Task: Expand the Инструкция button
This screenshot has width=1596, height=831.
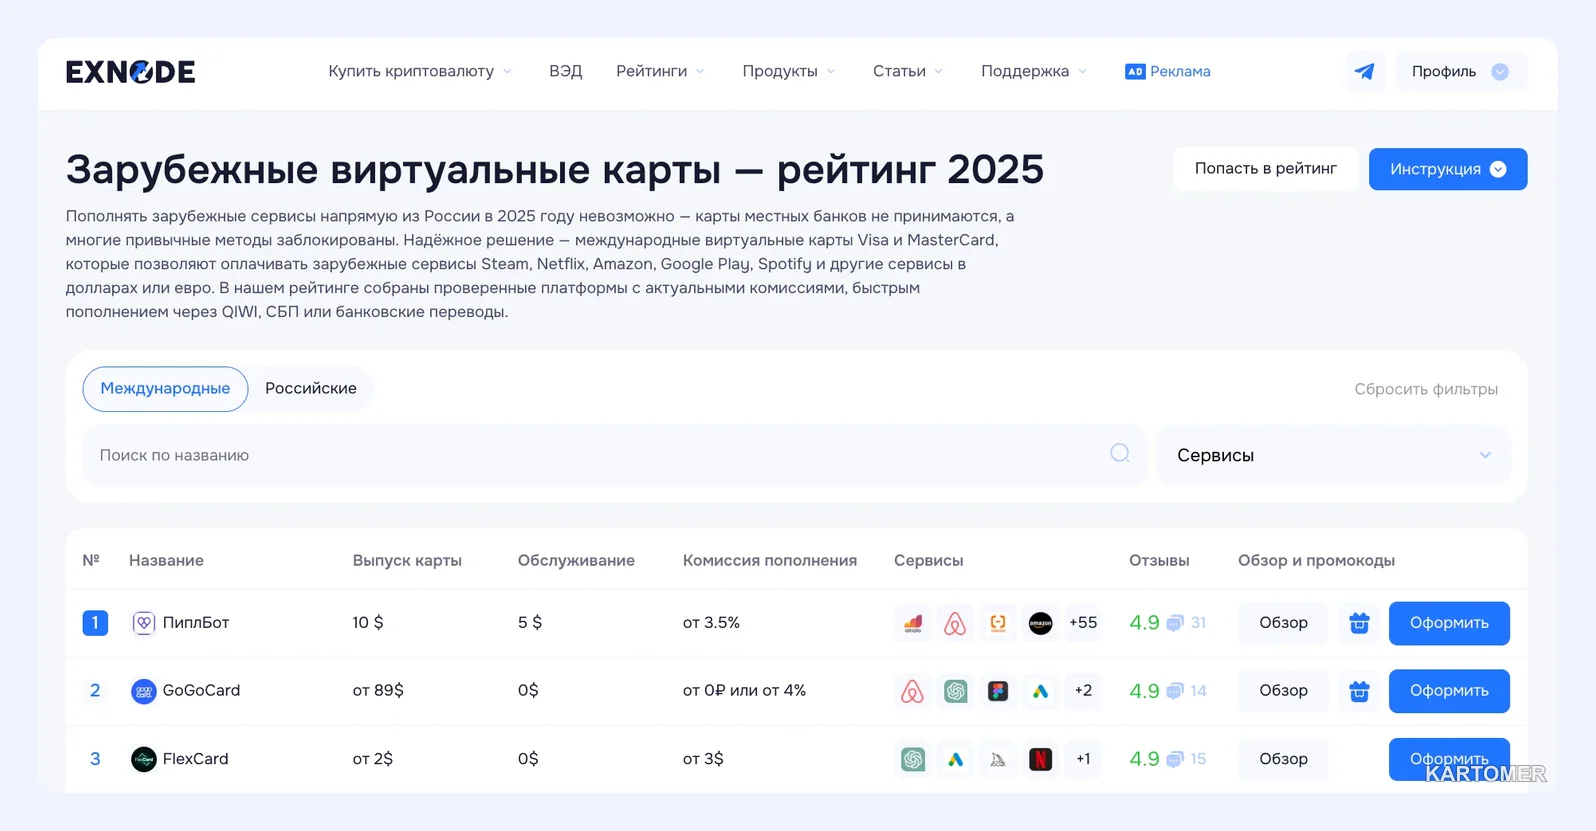Action: (1448, 169)
